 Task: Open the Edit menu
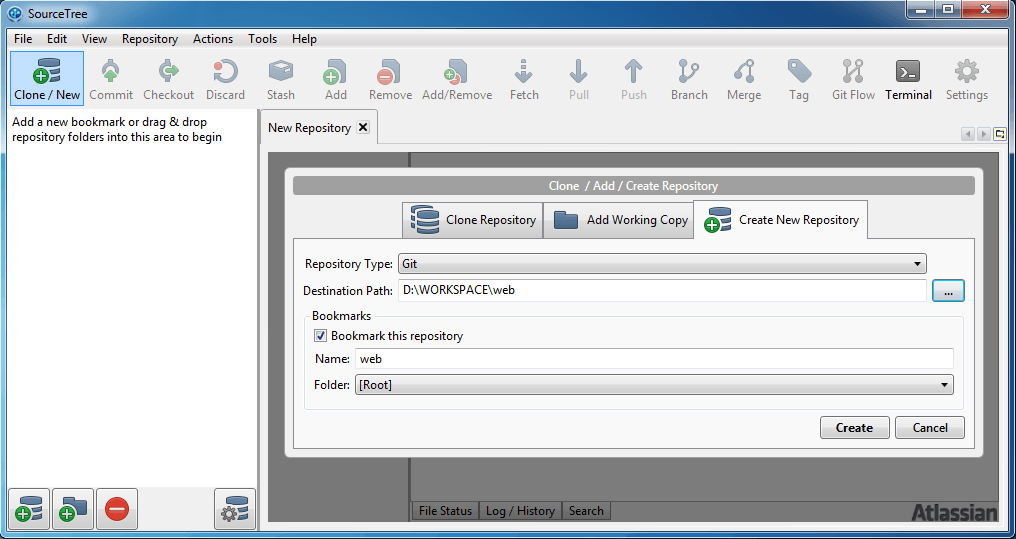(56, 39)
